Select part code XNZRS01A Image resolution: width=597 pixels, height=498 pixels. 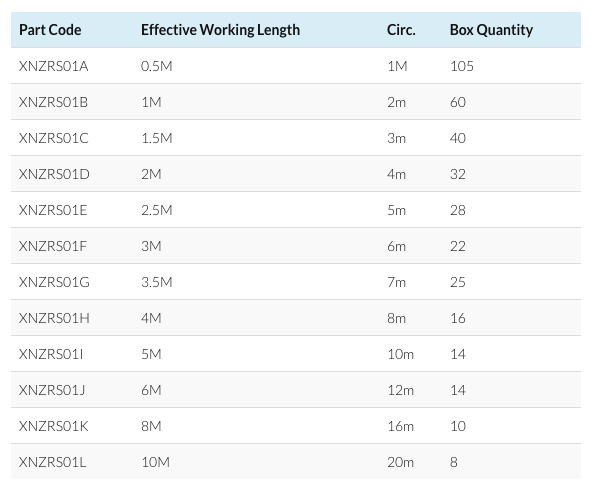coord(53,66)
